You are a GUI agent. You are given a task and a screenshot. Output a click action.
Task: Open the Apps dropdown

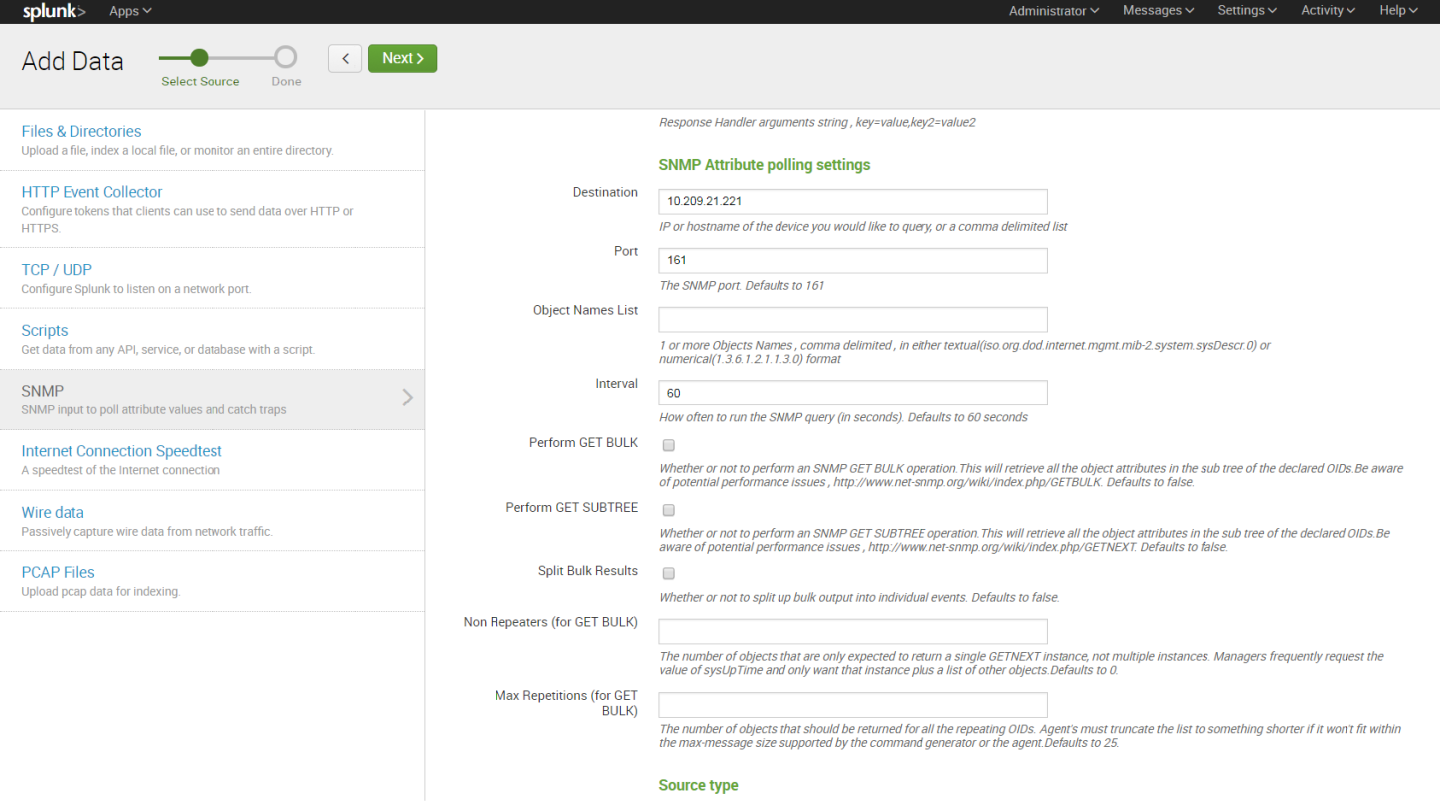point(129,11)
